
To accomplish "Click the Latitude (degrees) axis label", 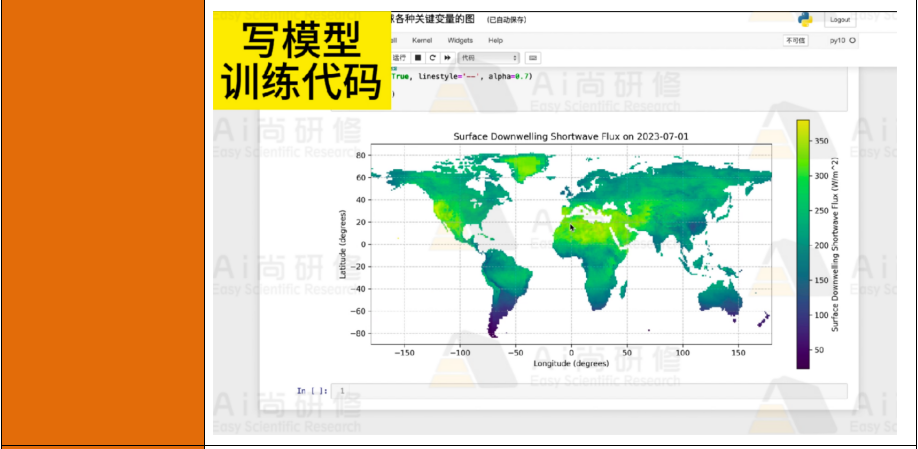I will point(343,244).
